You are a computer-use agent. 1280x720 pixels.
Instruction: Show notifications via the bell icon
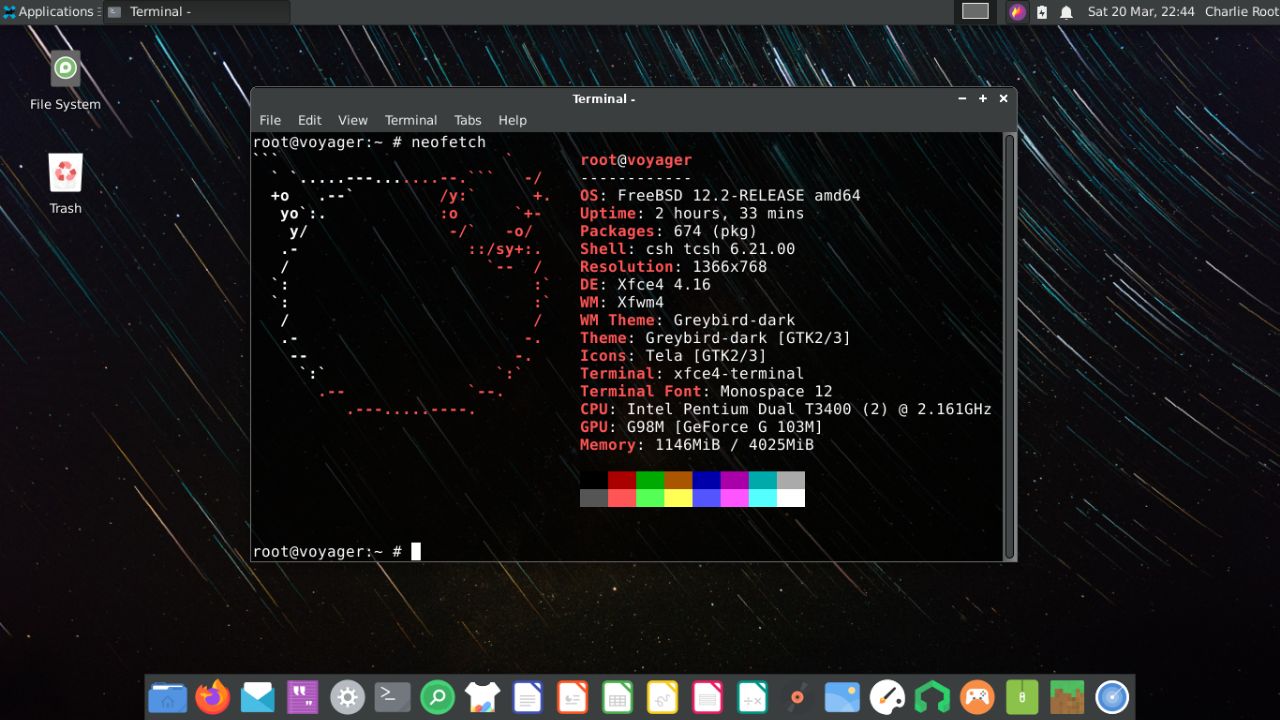point(1066,12)
